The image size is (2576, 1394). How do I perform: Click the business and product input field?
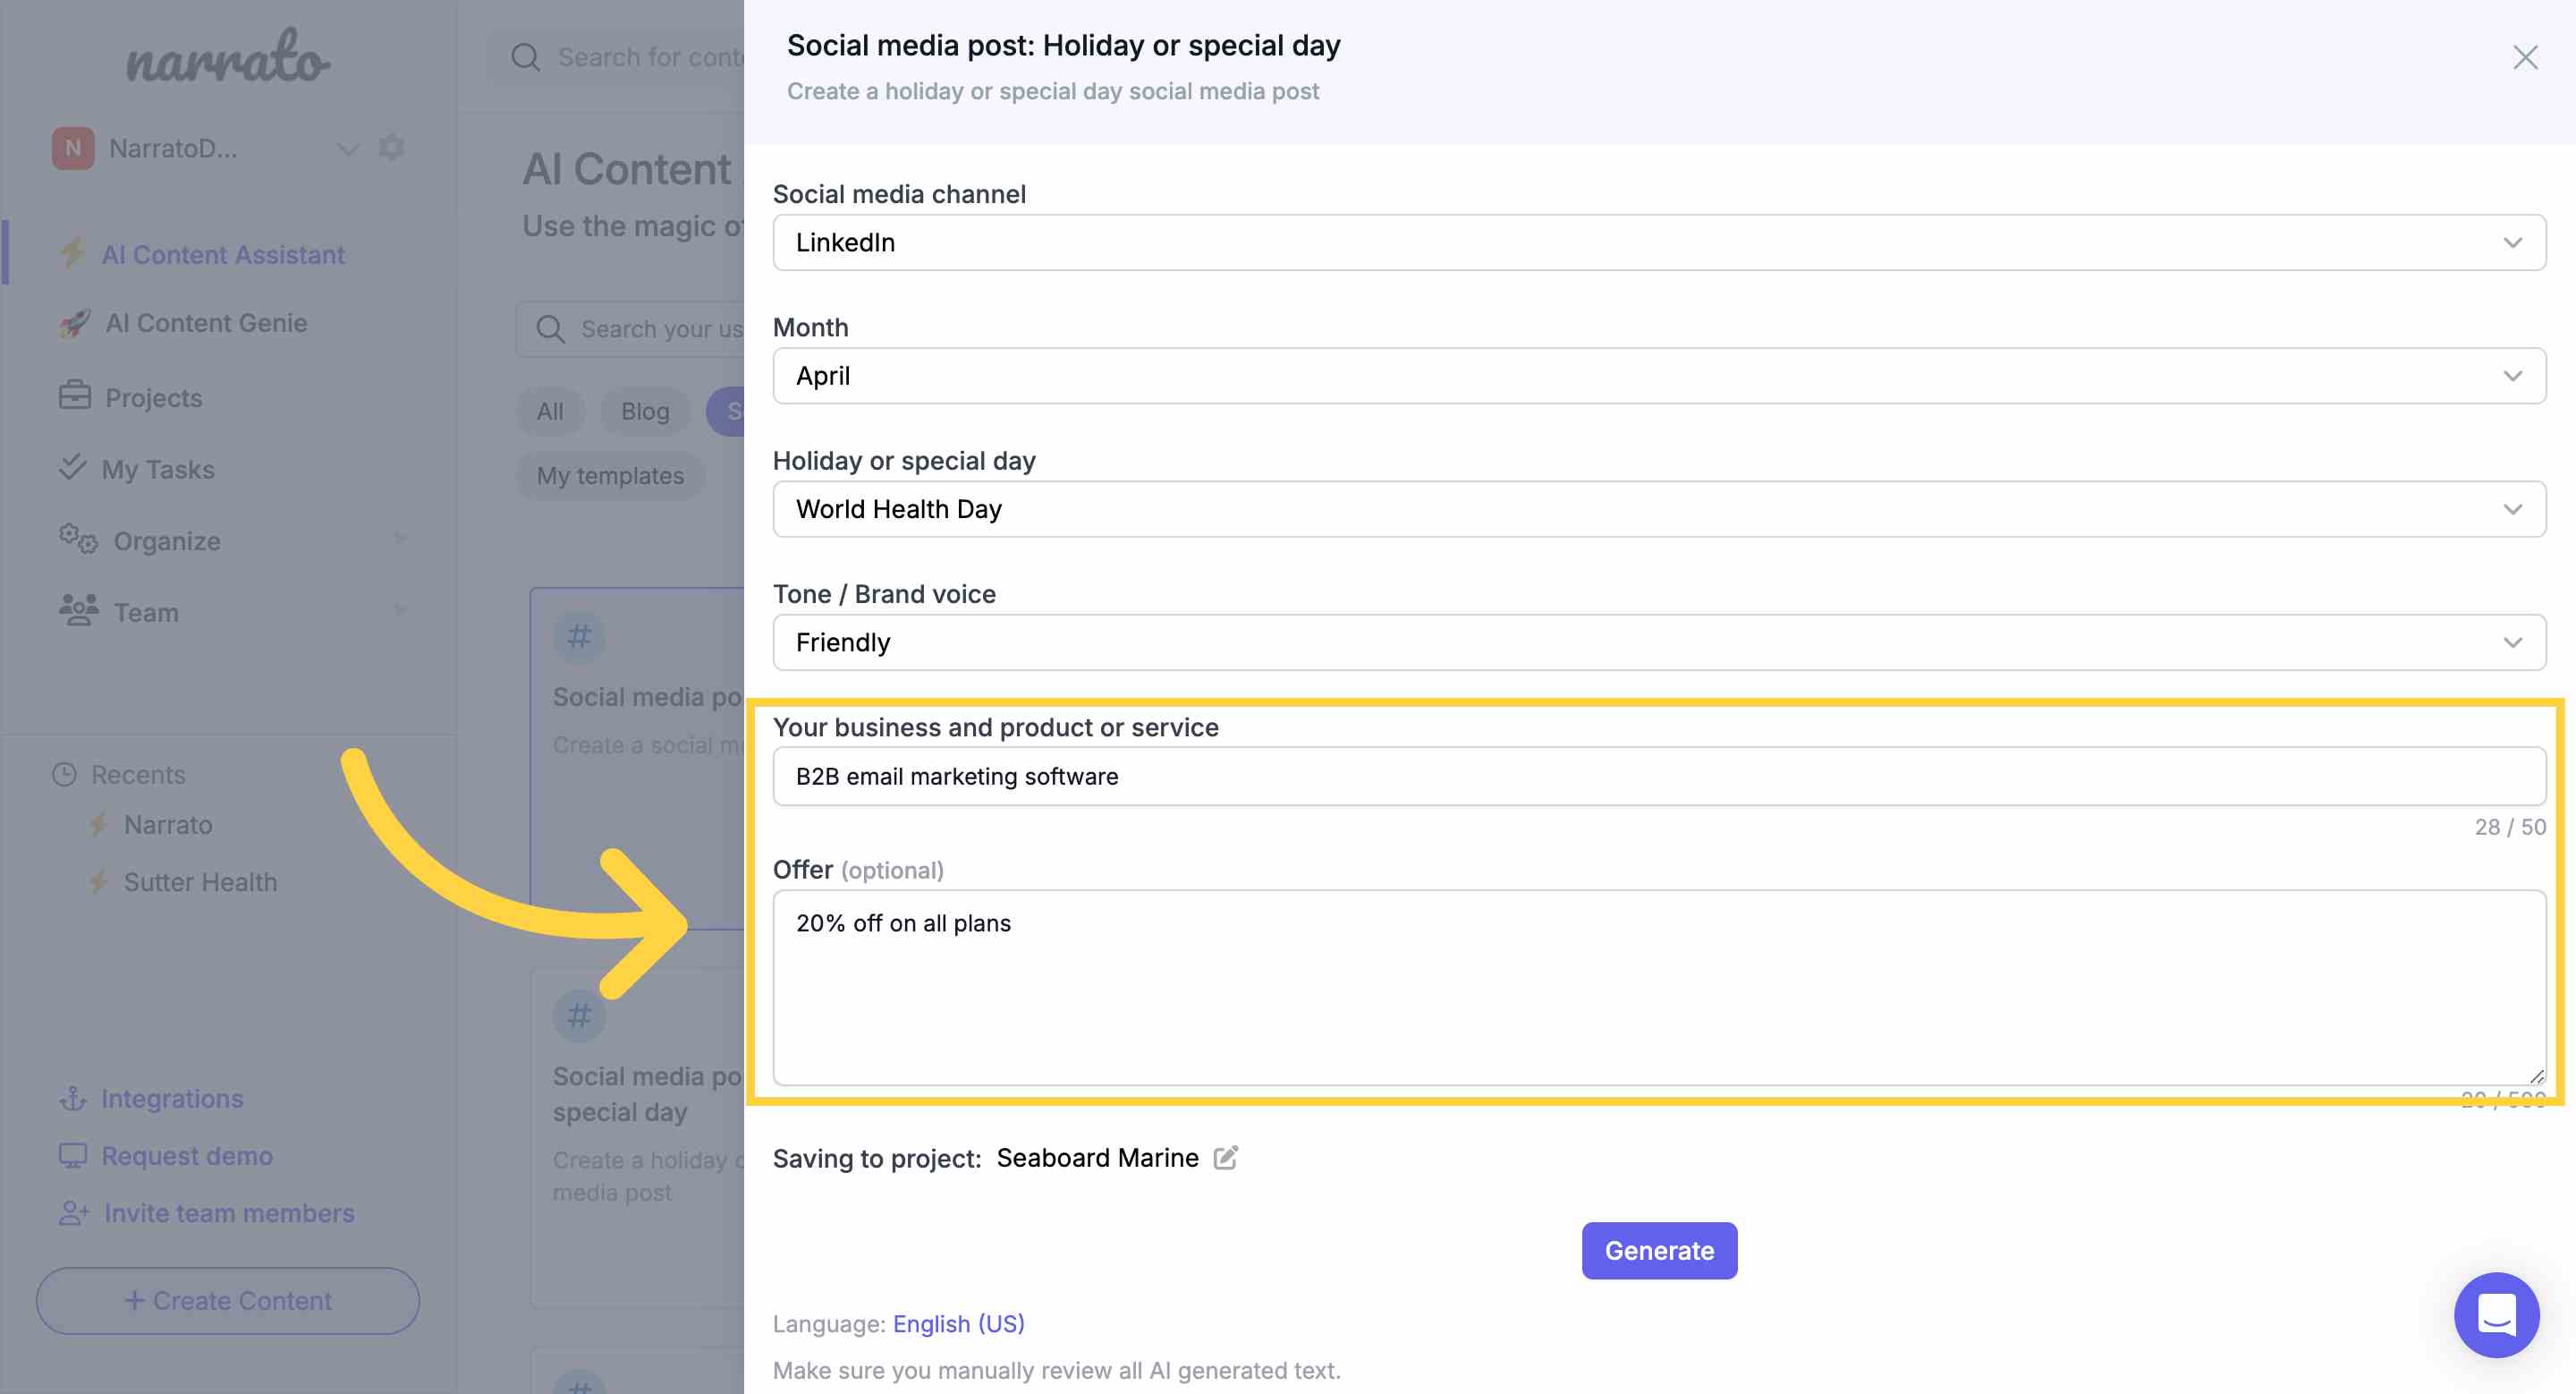(1659, 776)
